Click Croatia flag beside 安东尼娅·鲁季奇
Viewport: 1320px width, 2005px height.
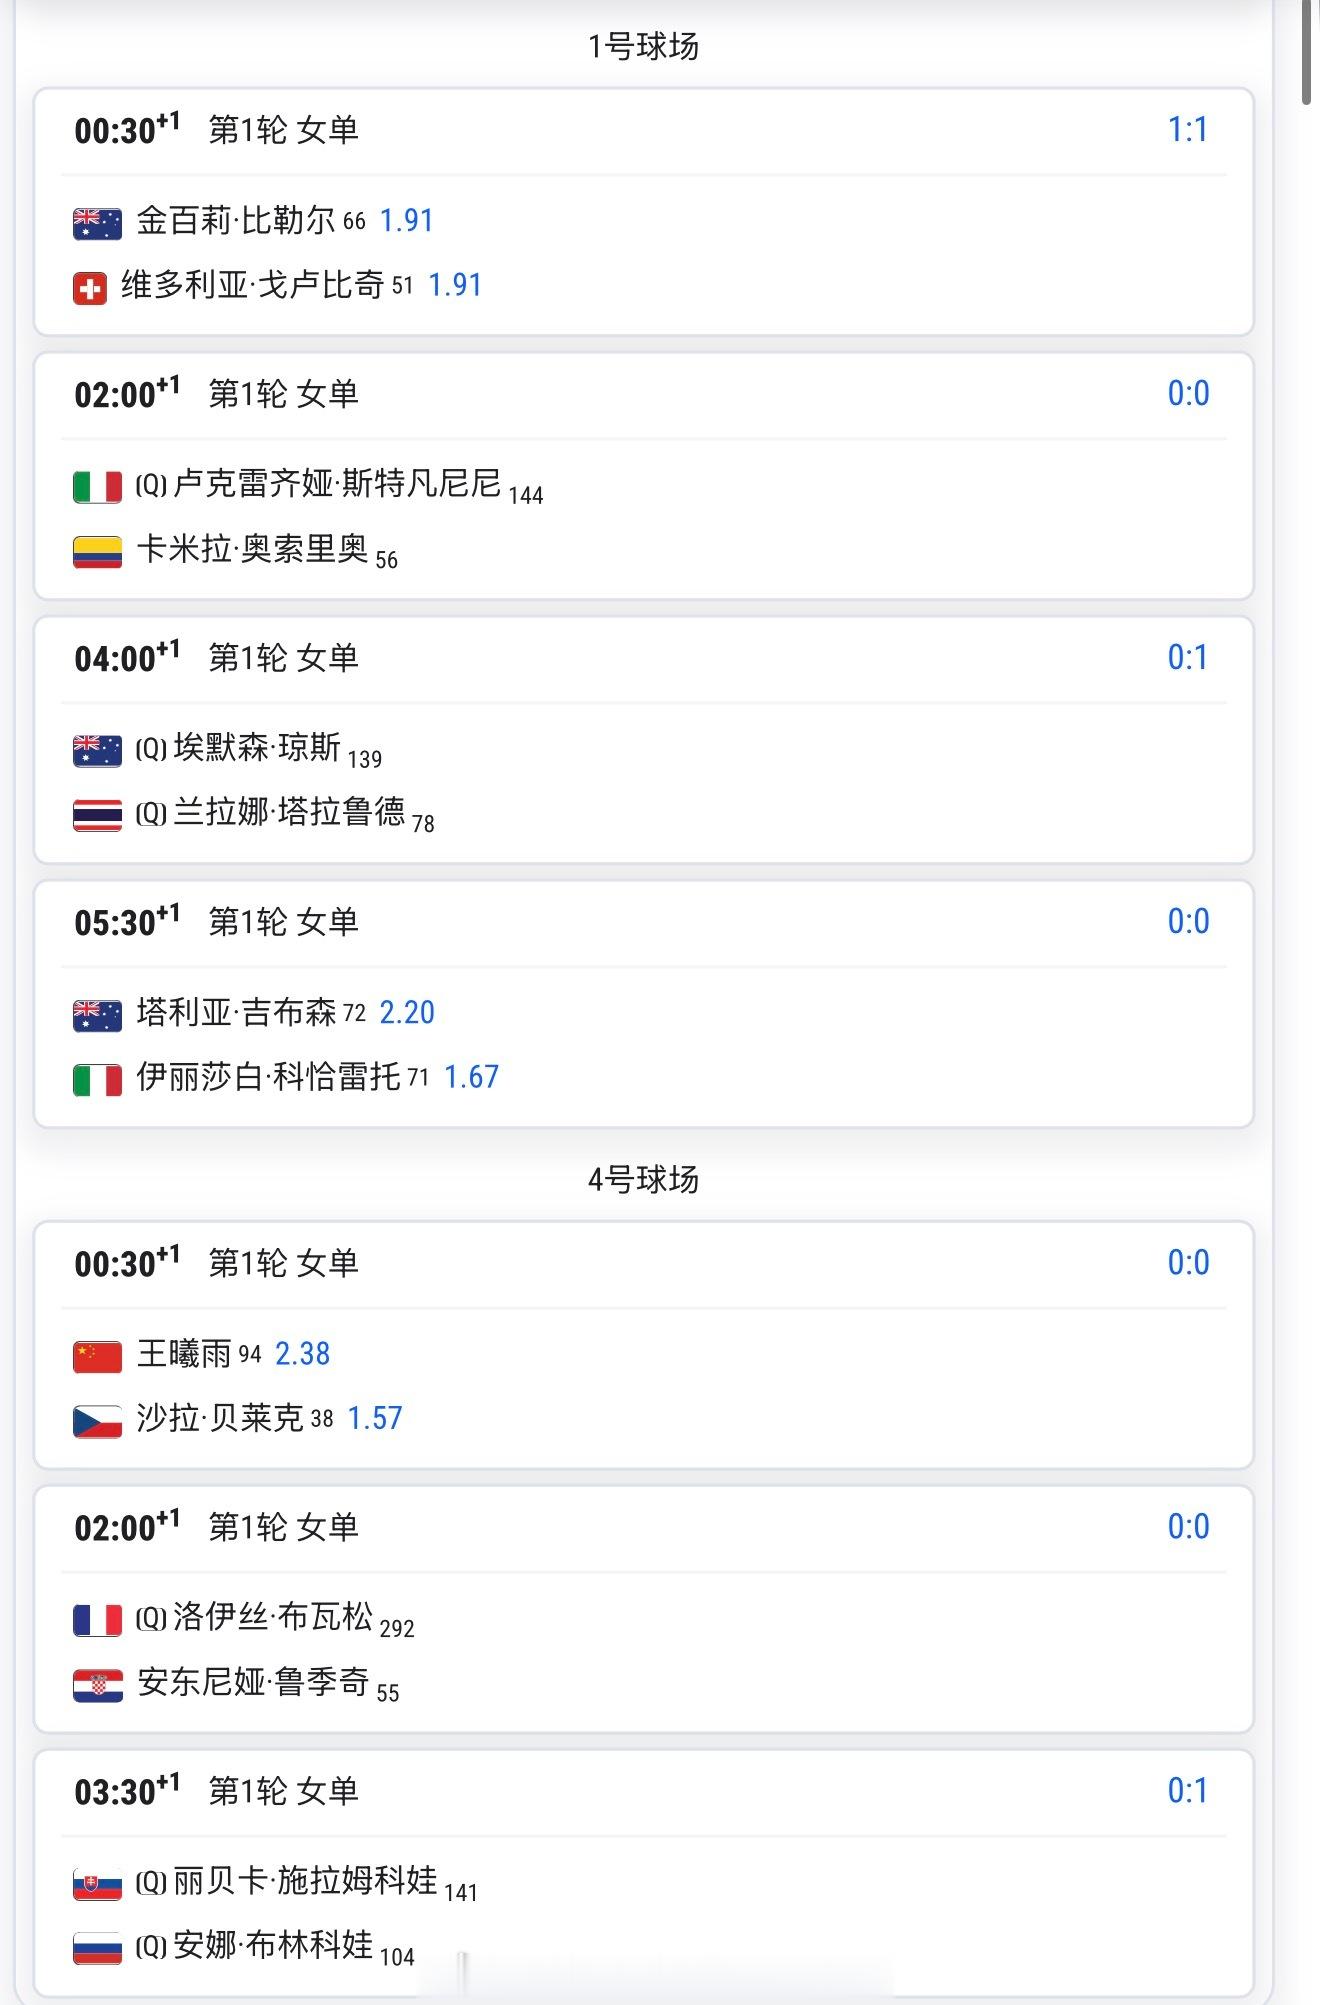pyautogui.click(x=97, y=1685)
